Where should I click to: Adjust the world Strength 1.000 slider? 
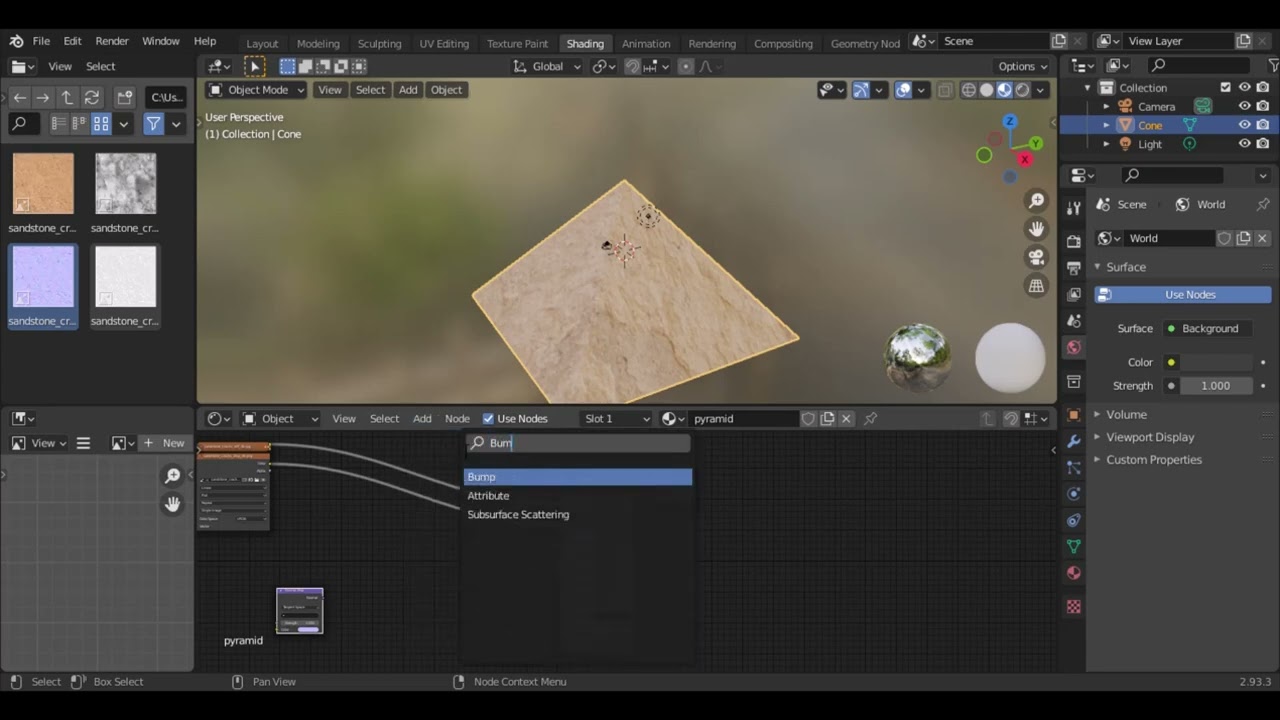click(1216, 386)
